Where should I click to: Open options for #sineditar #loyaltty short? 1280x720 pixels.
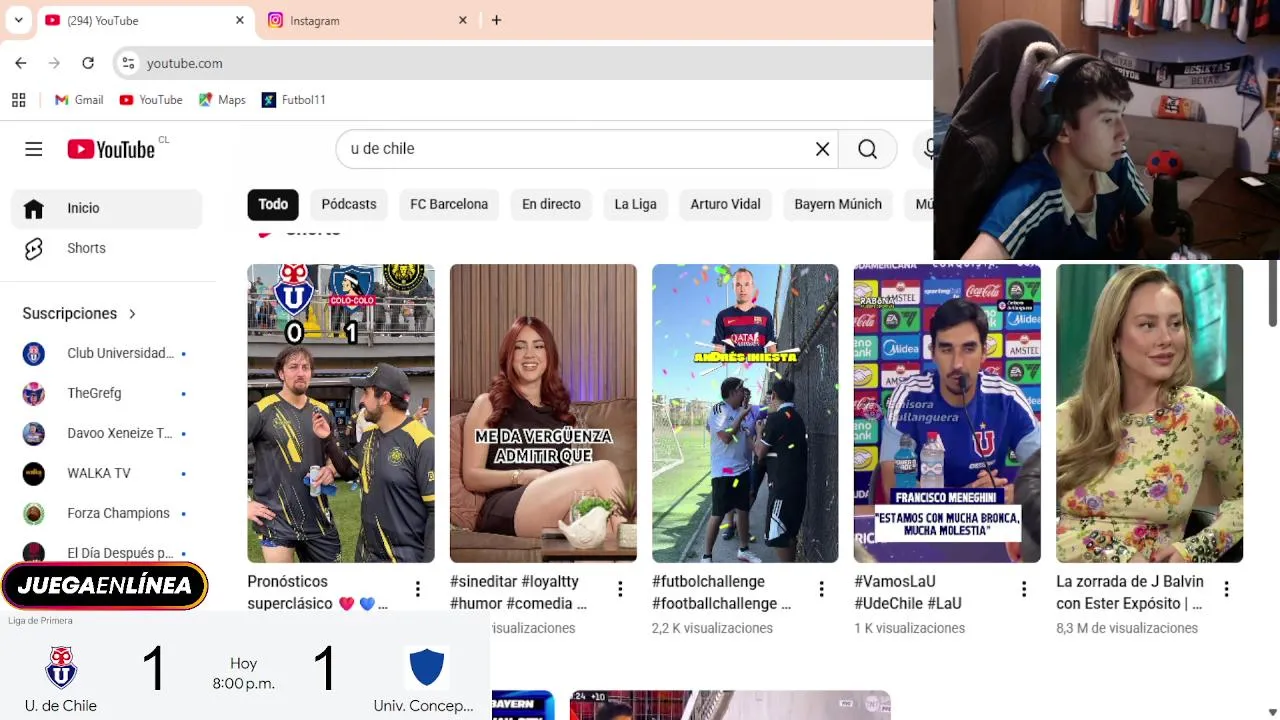click(620, 590)
